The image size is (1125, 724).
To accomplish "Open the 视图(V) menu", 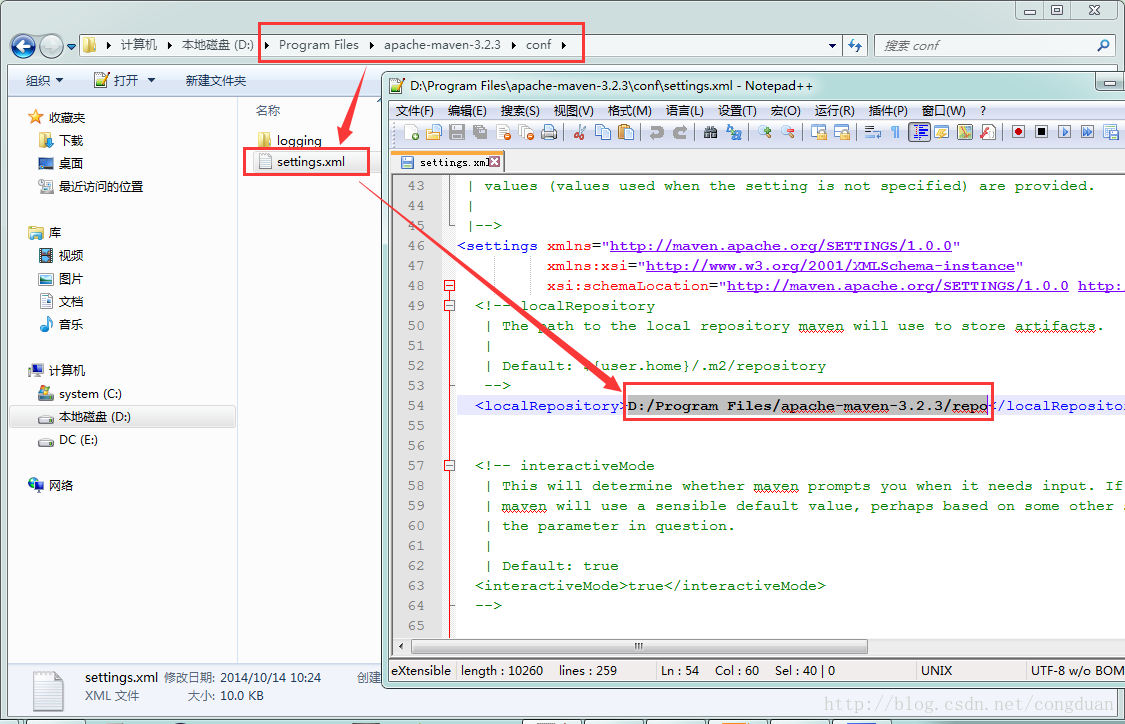I will [x=573, y=111].
